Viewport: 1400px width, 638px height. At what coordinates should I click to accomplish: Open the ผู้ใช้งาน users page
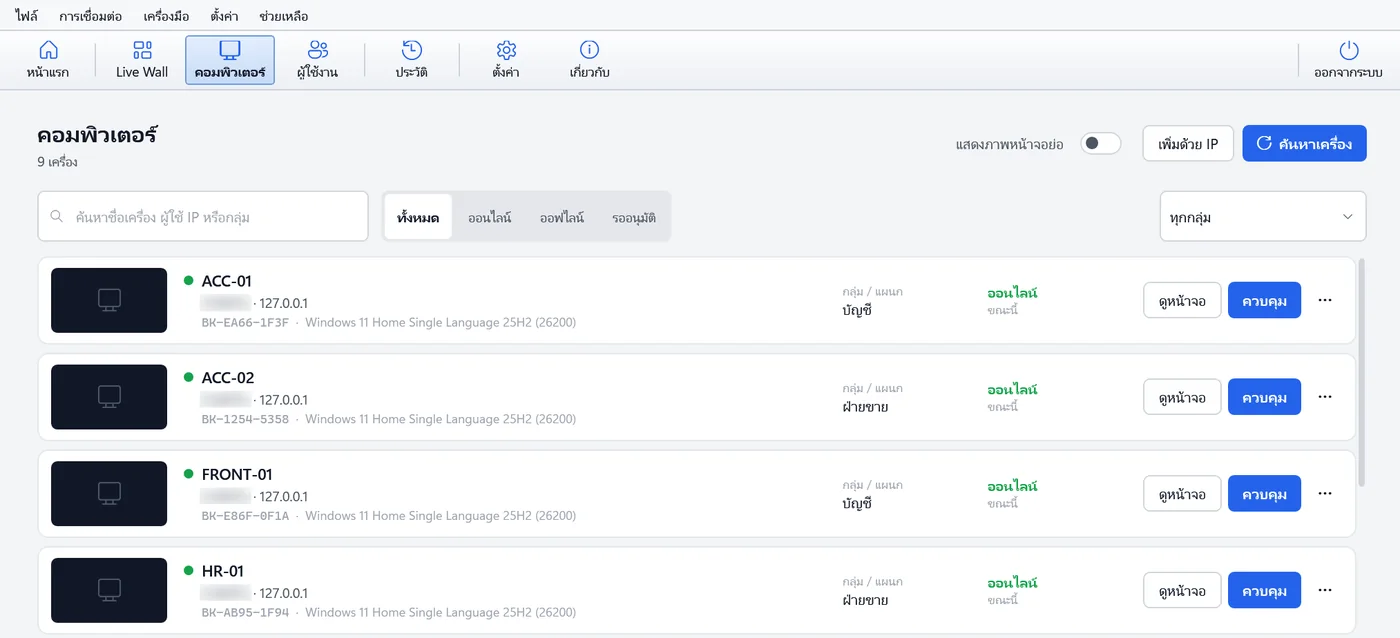point(318,59)
